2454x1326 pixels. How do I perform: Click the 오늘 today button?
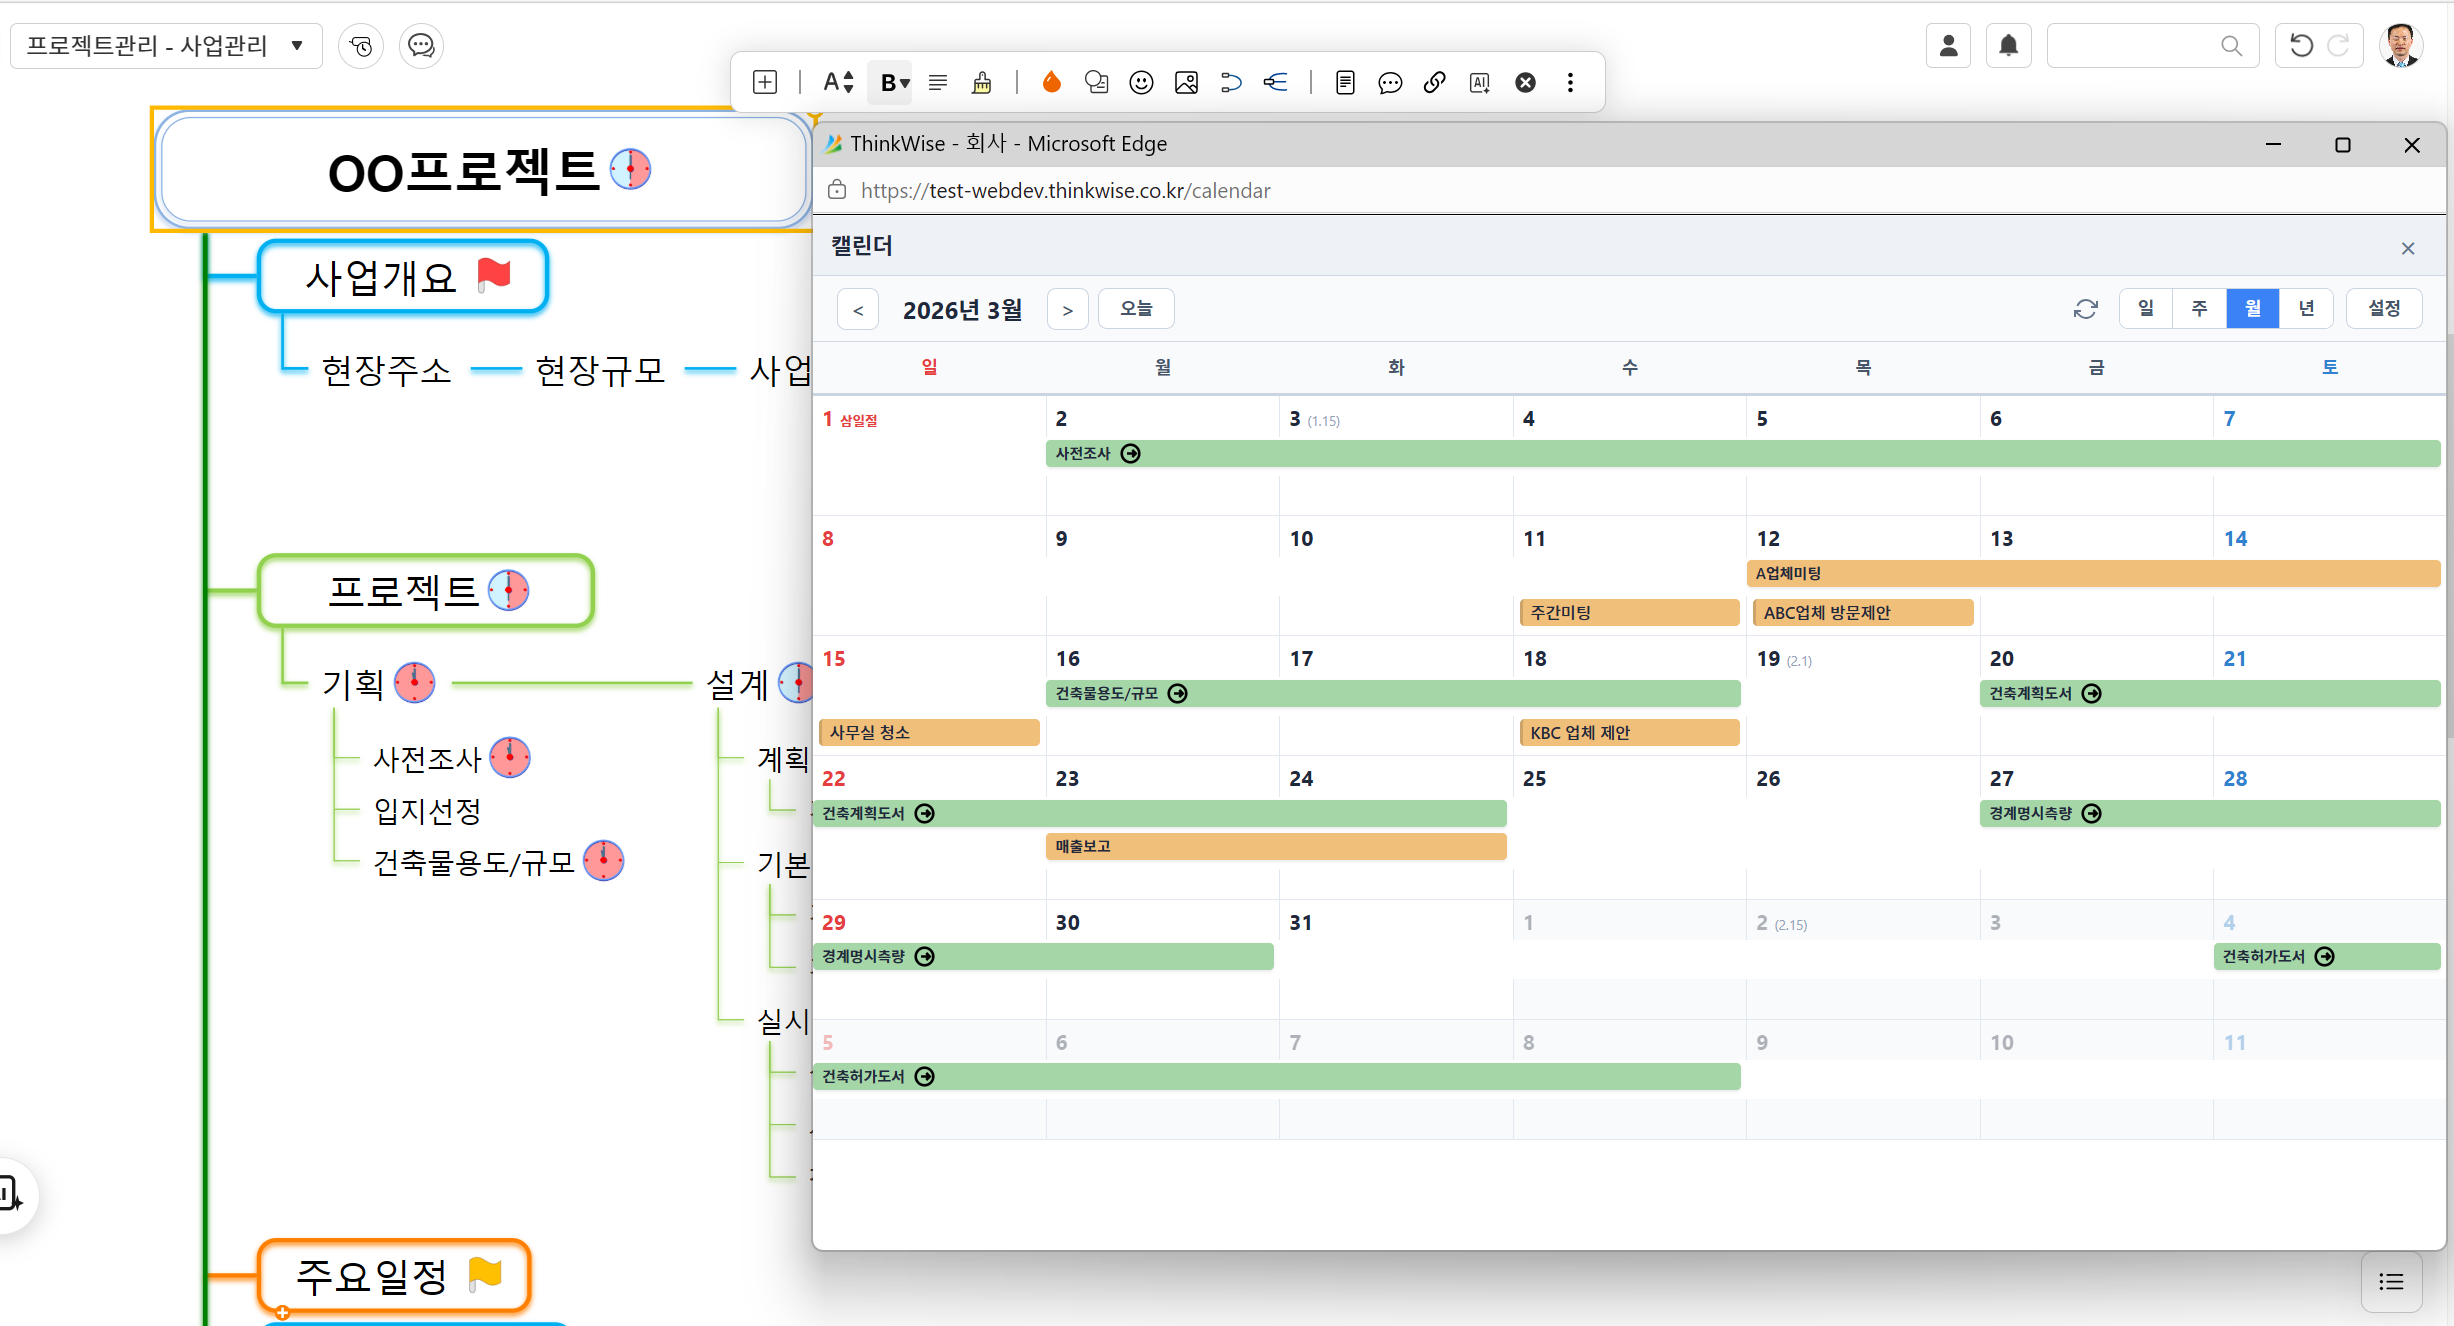pos(1135,309)
